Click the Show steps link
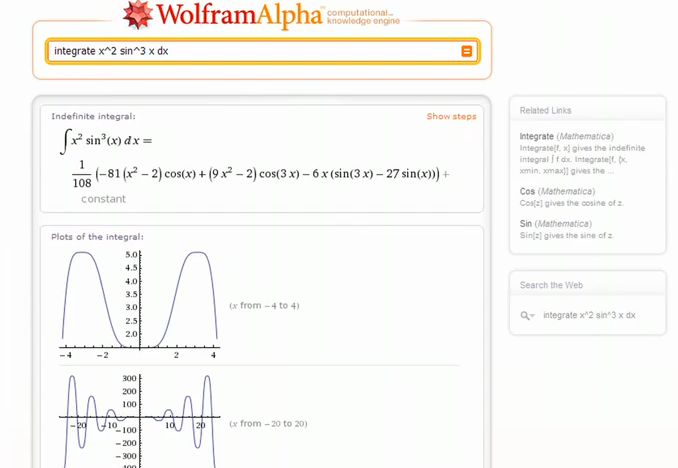678x468 pixels. tap(451, 116)
